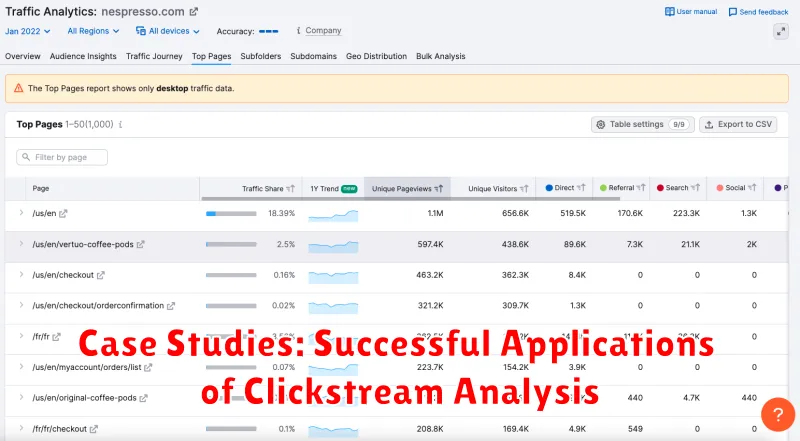This screenshot has height=441, width=800.
Task: Open the Bulk Analysis tab
Action: [440, 56]
